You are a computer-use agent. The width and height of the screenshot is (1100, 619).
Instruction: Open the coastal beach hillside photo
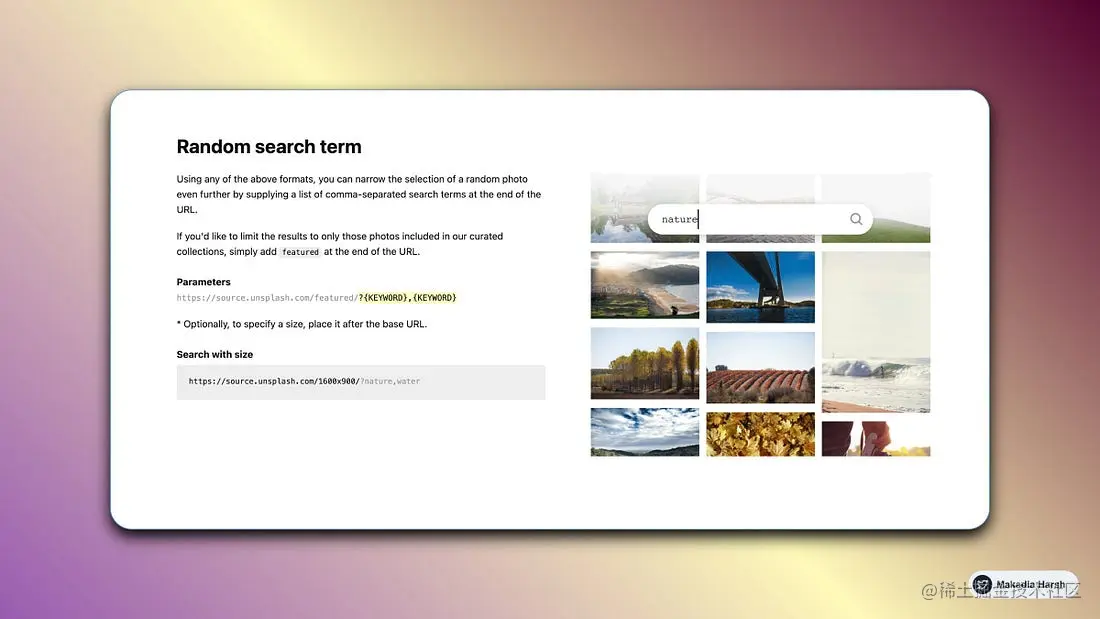point(645,285)
